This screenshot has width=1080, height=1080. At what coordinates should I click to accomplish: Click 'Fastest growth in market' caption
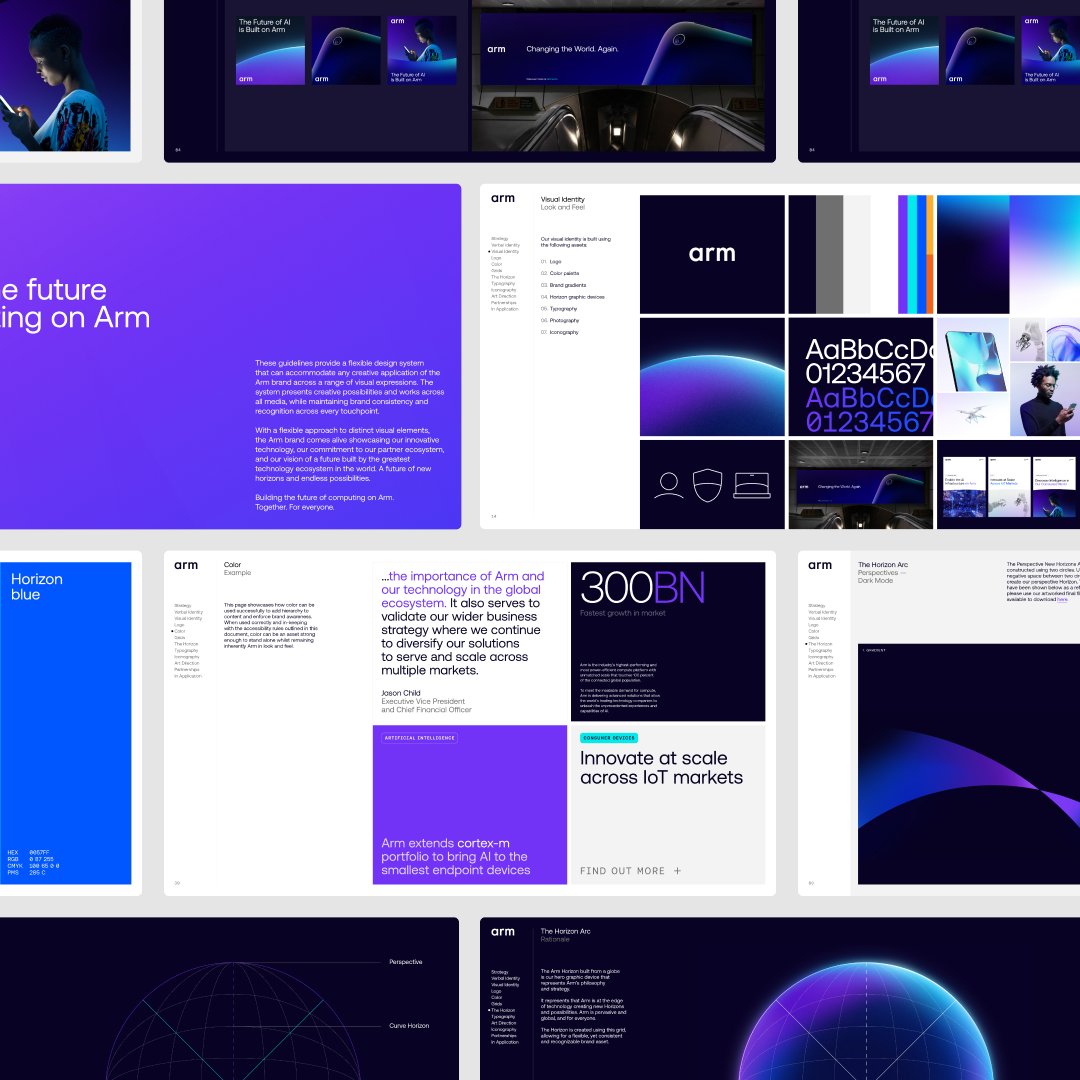623,613
